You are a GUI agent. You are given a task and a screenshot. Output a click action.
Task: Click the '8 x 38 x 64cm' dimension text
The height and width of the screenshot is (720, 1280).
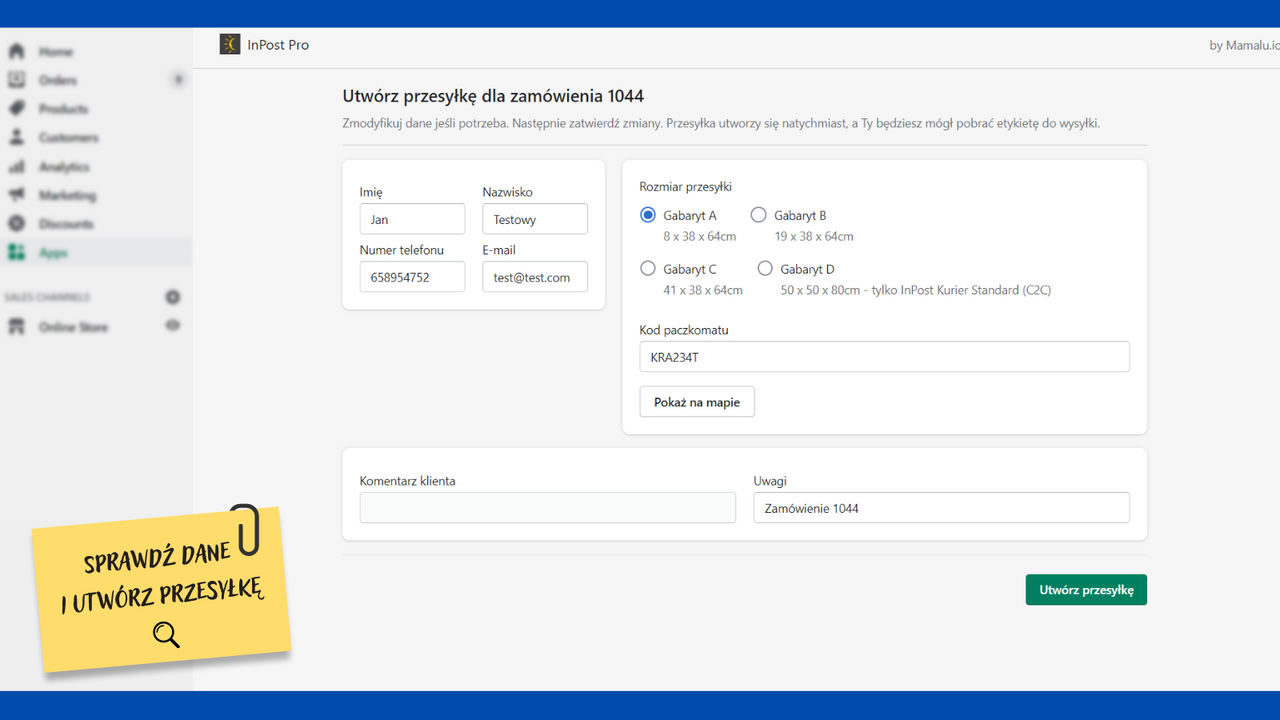[x=700, y=237]
